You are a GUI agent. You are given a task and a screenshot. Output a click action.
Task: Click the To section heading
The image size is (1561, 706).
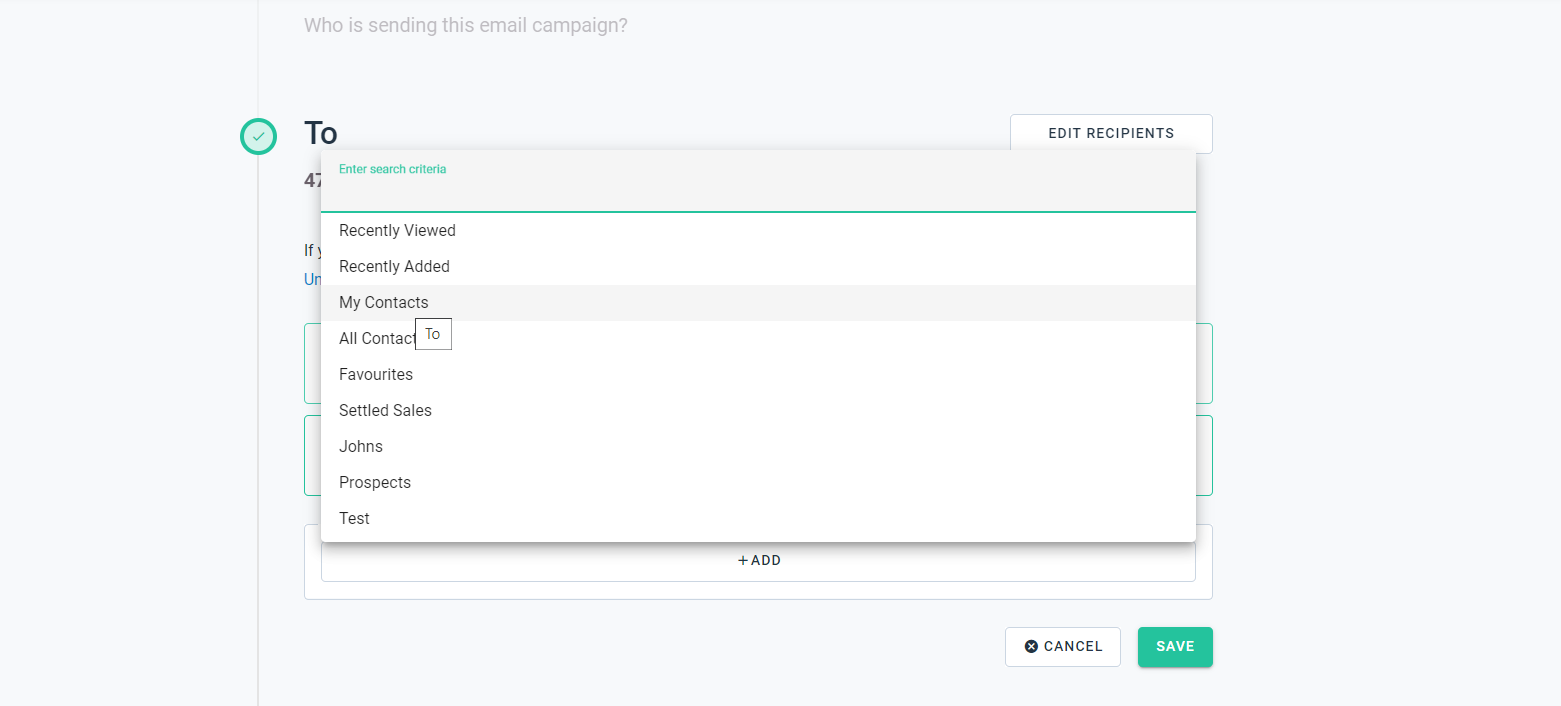pos(321,133)
